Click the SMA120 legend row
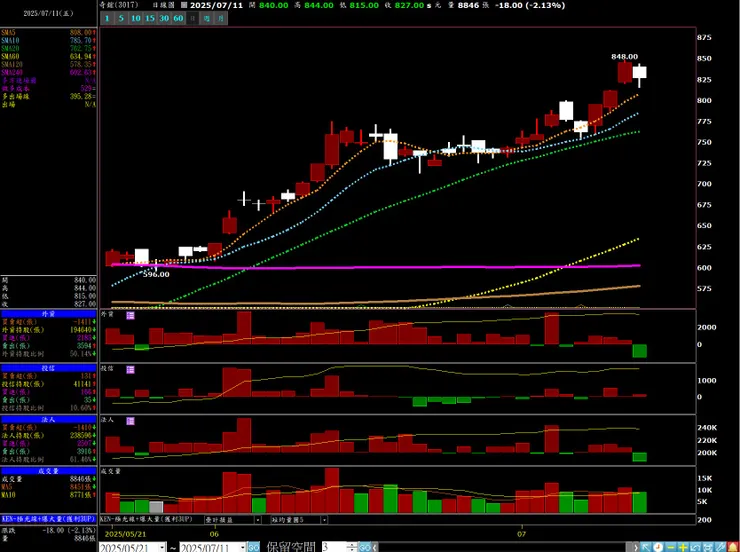Image resolution: width=740 pixels, height=552 pixels. pos(49,65)
